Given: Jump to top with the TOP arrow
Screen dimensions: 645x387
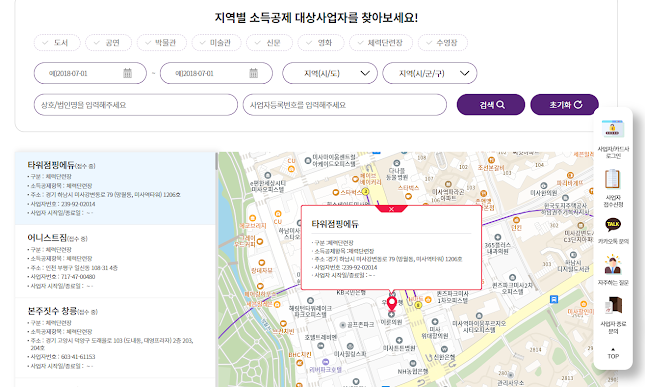Looking at the screenshot, I should pyautogui.click(x=613, y=354).
